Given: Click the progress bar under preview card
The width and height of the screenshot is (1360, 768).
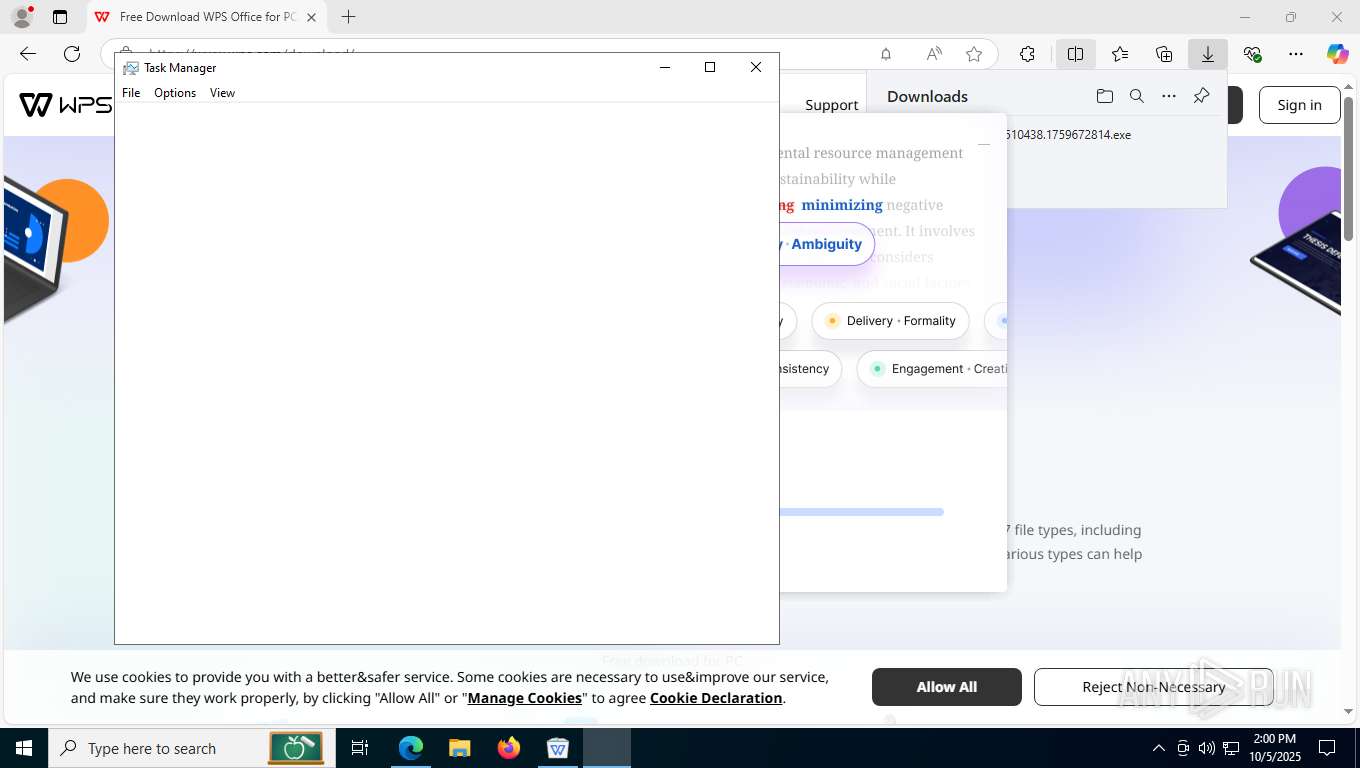Looking at the screenshot, I should click(x=861, y=512).
